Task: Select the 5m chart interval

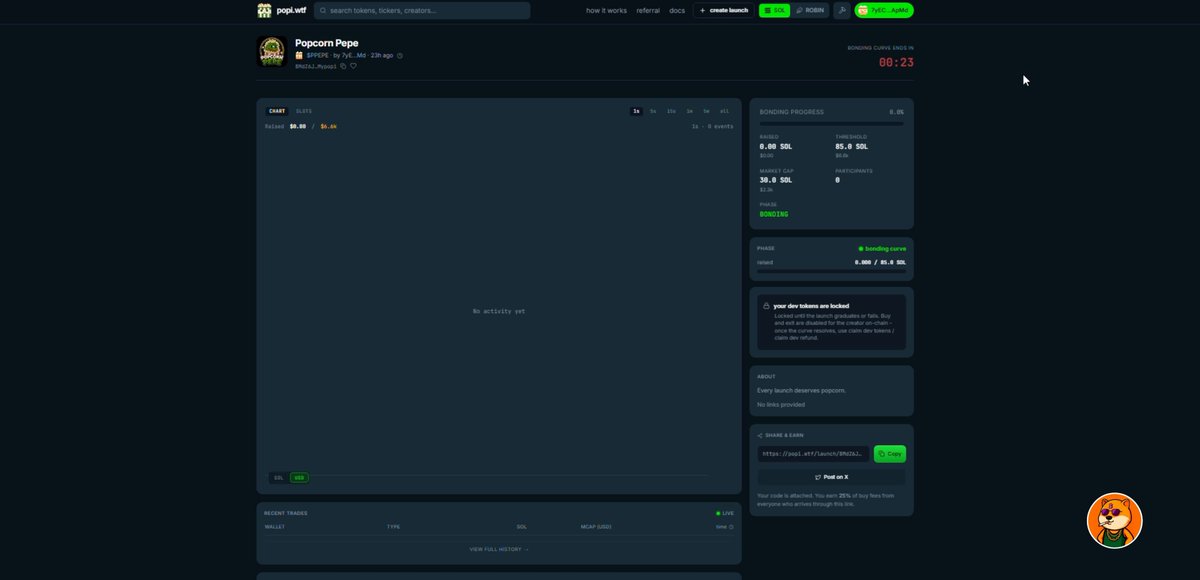Action: (x=706, y=111)
